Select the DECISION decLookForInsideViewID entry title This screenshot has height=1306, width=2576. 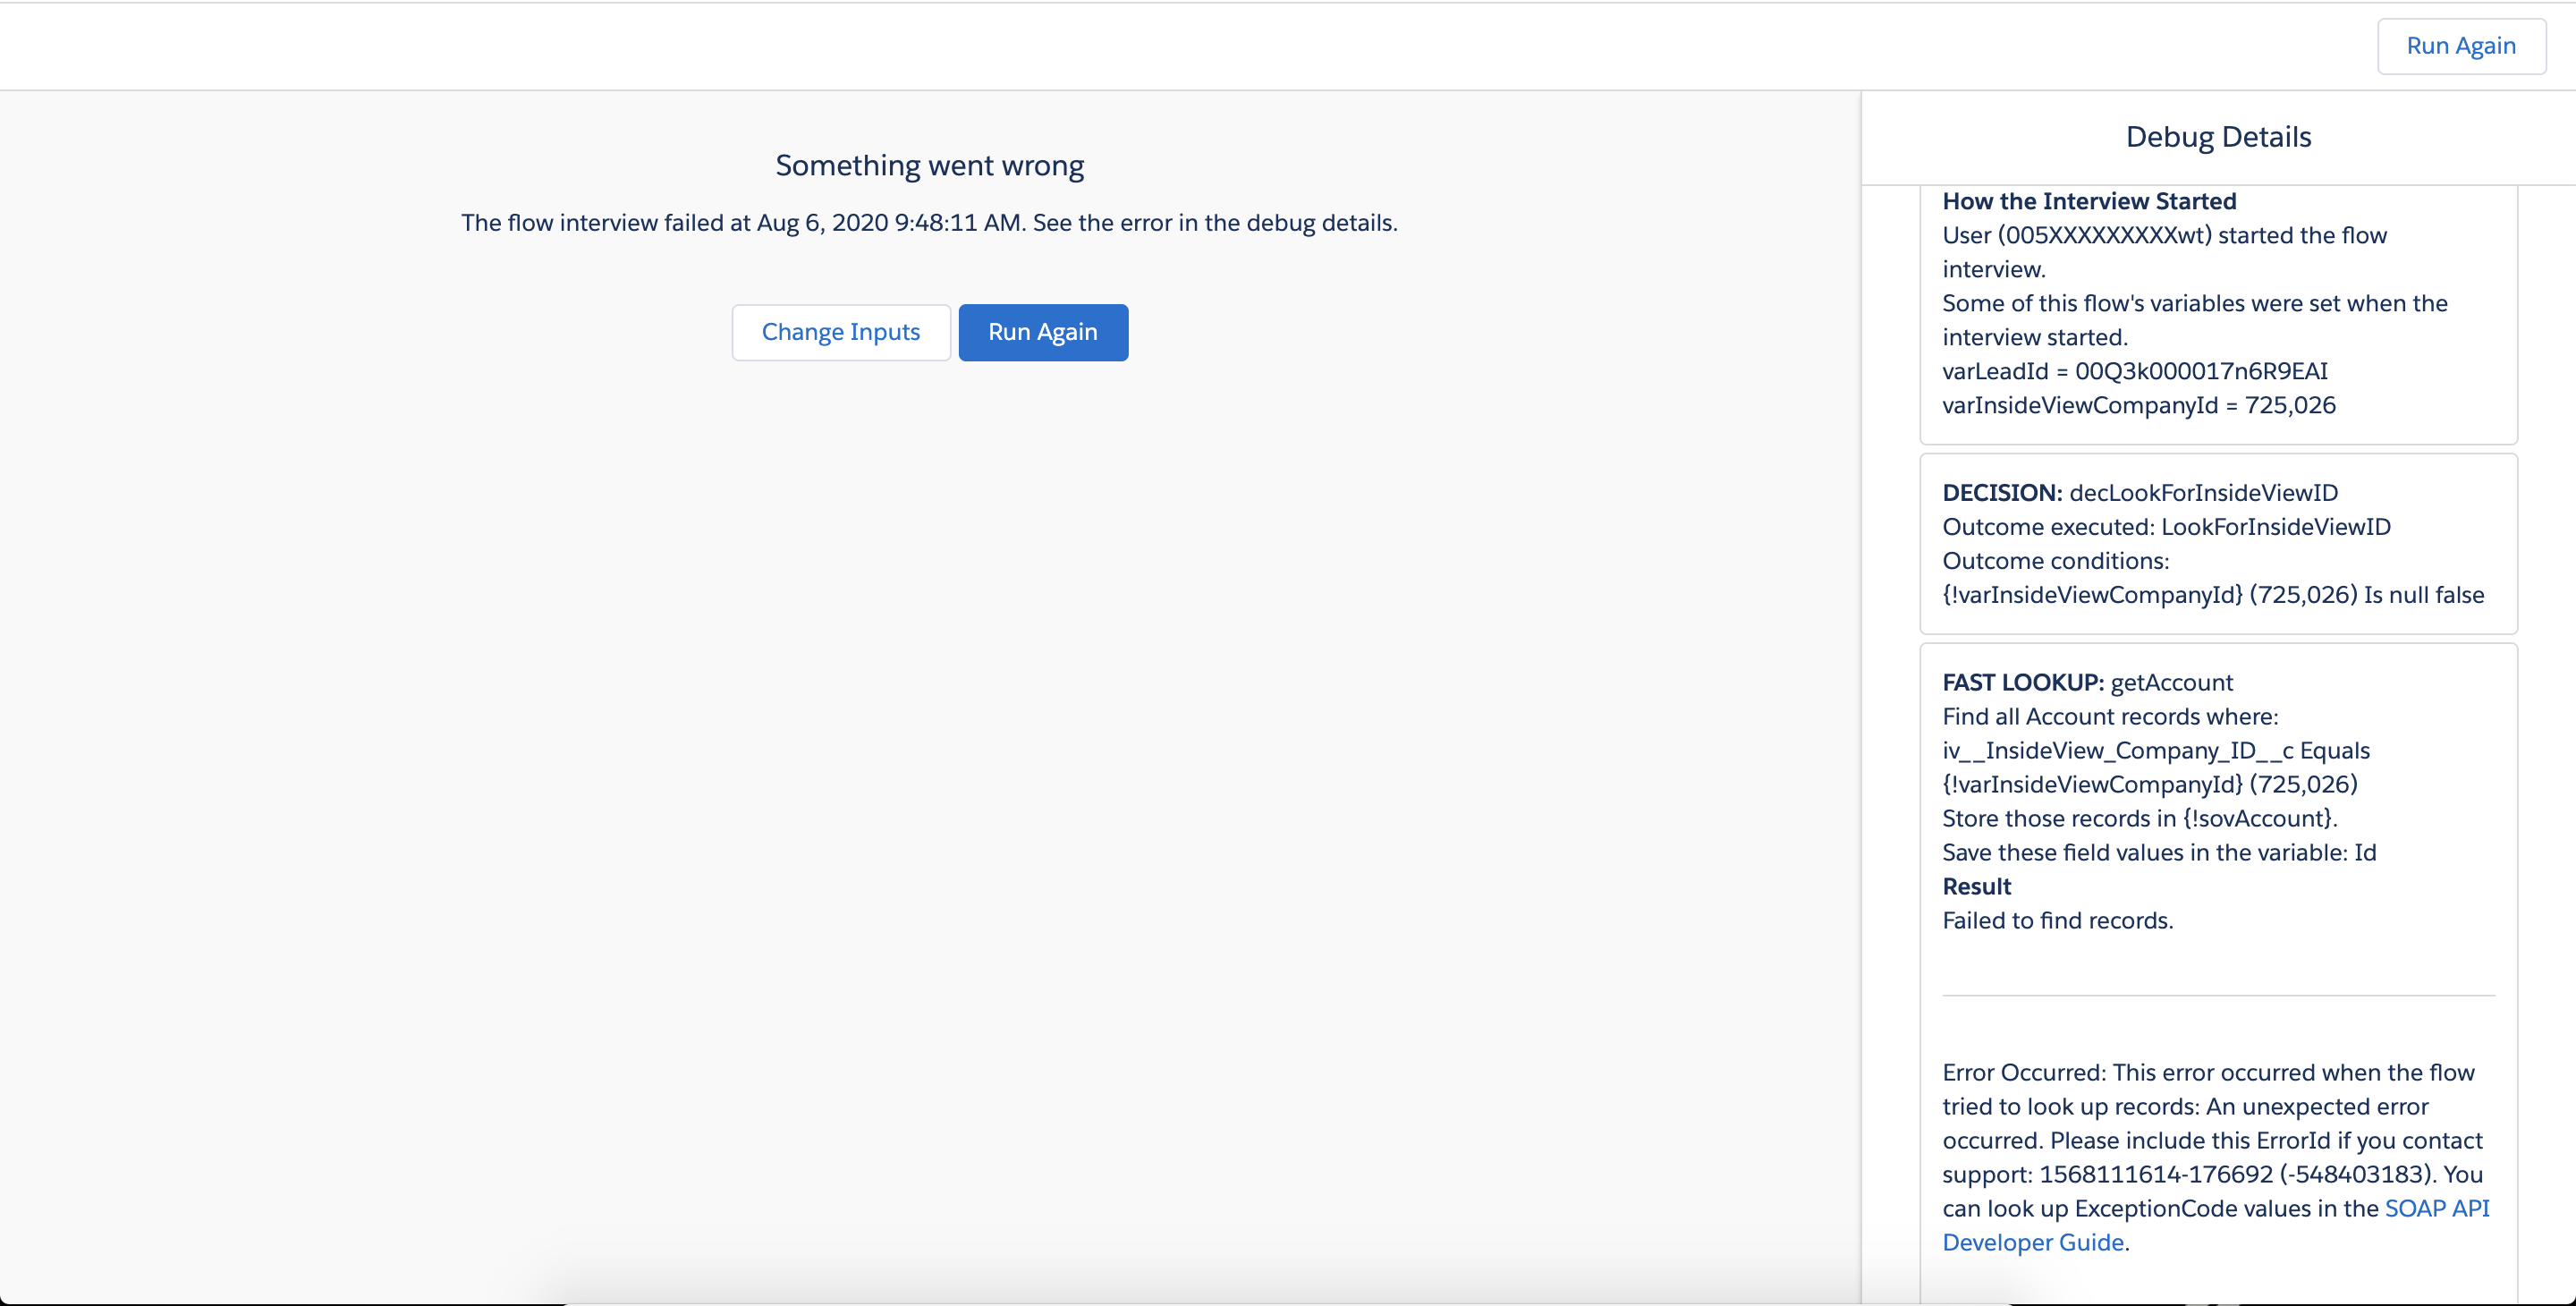2139,493
